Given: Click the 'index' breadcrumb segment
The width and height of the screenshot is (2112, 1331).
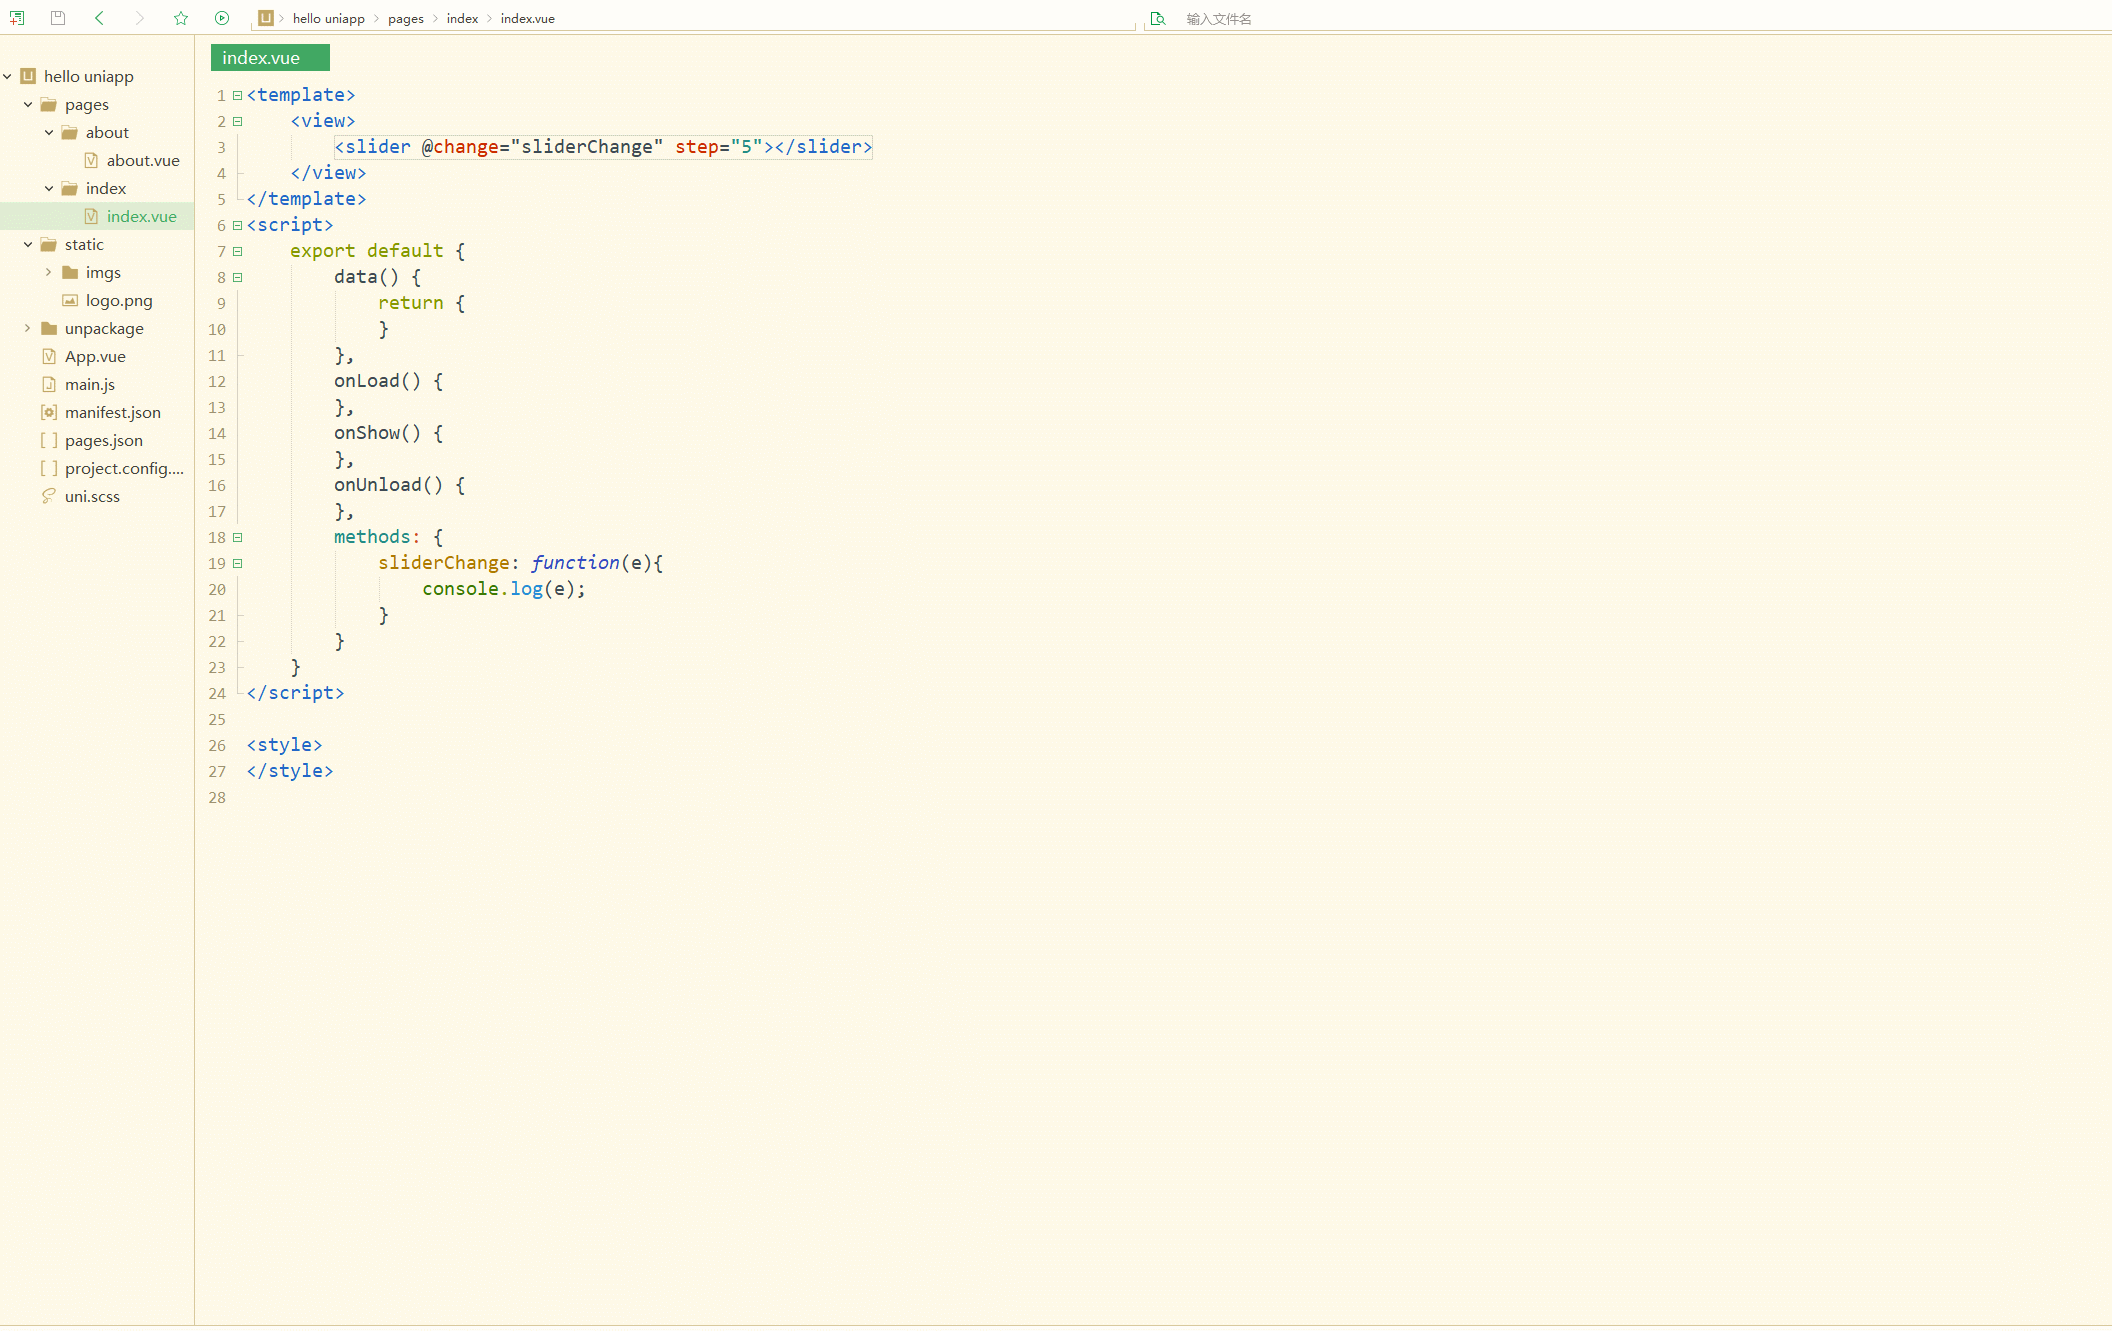Looking at the screenshot, I should pos(462,19).
